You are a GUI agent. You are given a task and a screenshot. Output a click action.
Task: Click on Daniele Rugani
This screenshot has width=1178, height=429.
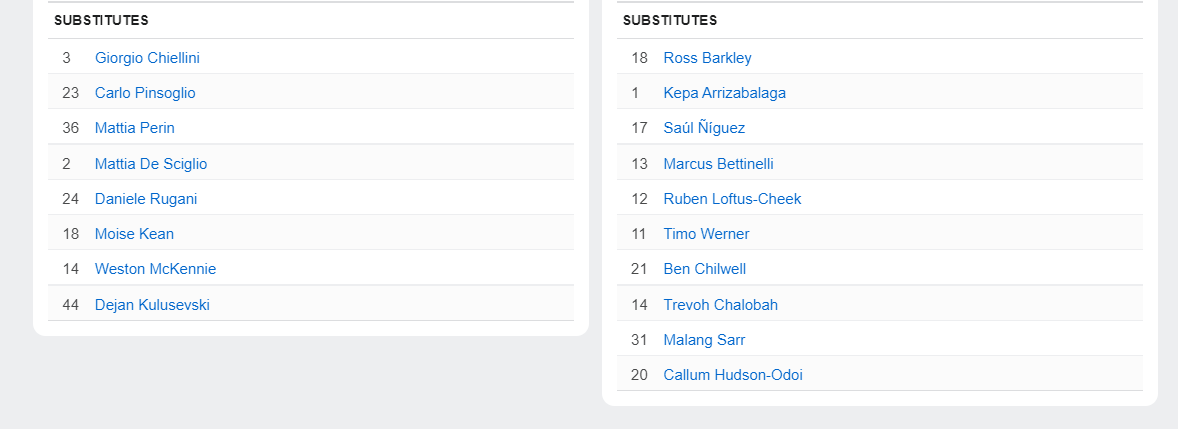point(146,199)
